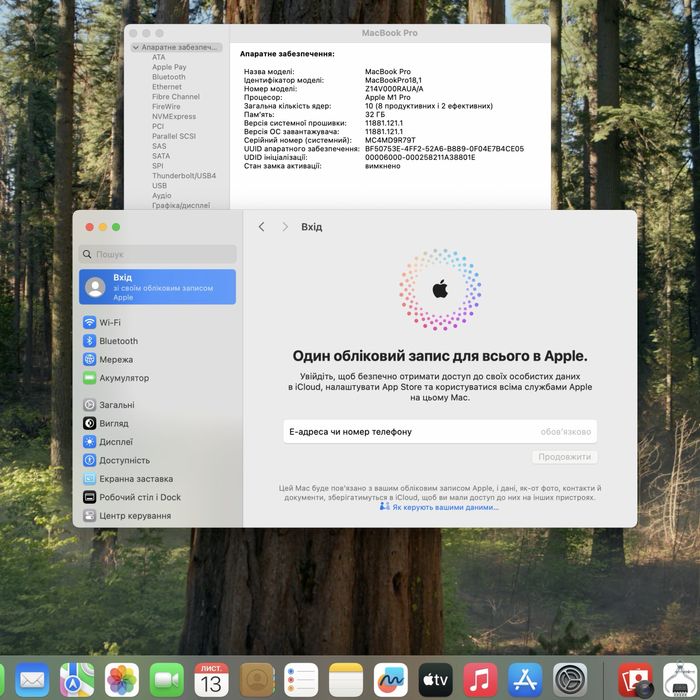The image size is (700, 700).
Task: Launch Photo Booth from the Dock
Action: [636, 680]
